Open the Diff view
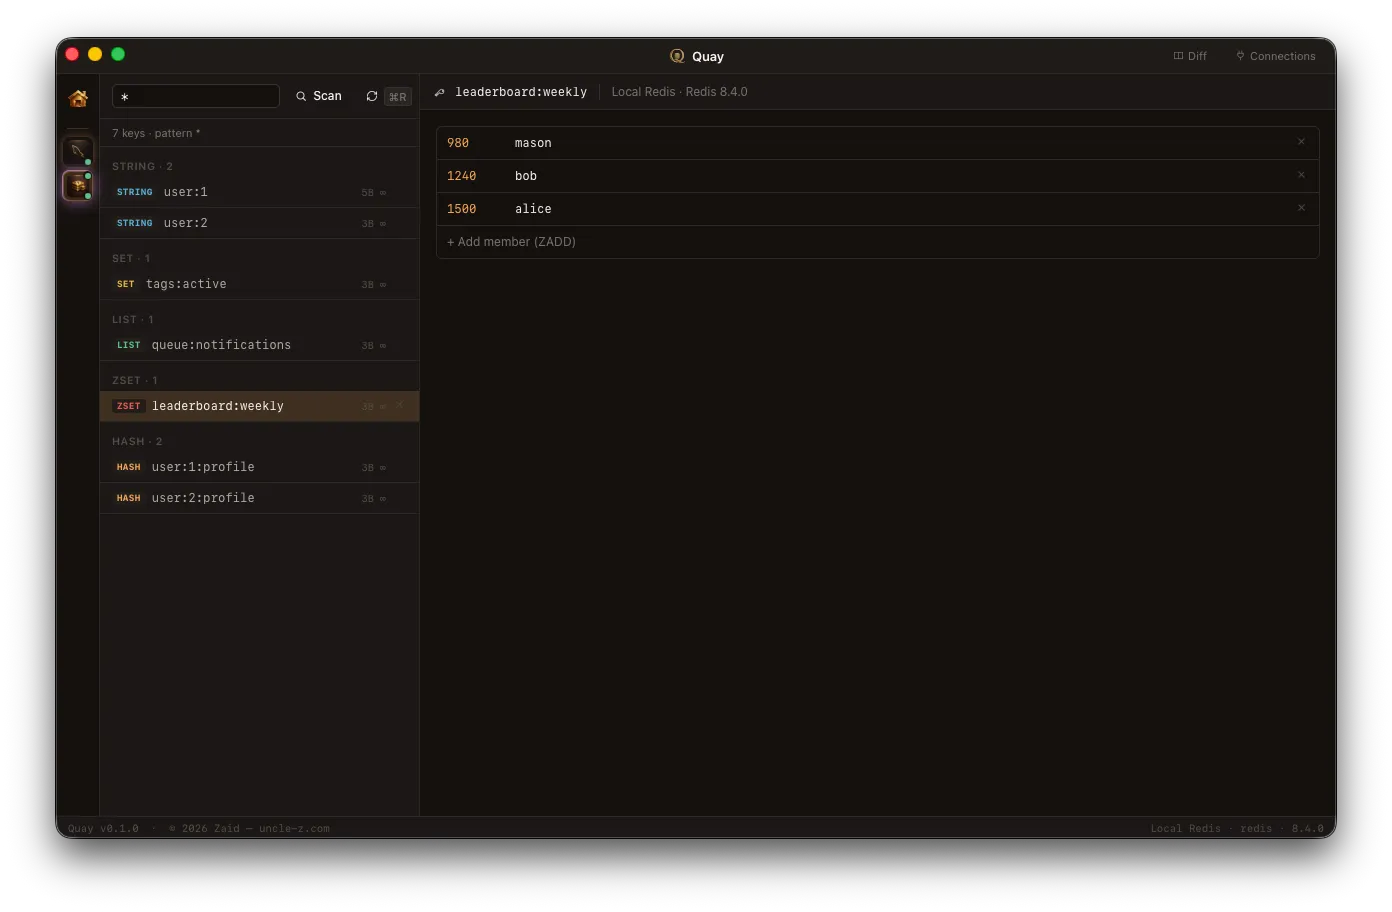 tap(1190, 56)
